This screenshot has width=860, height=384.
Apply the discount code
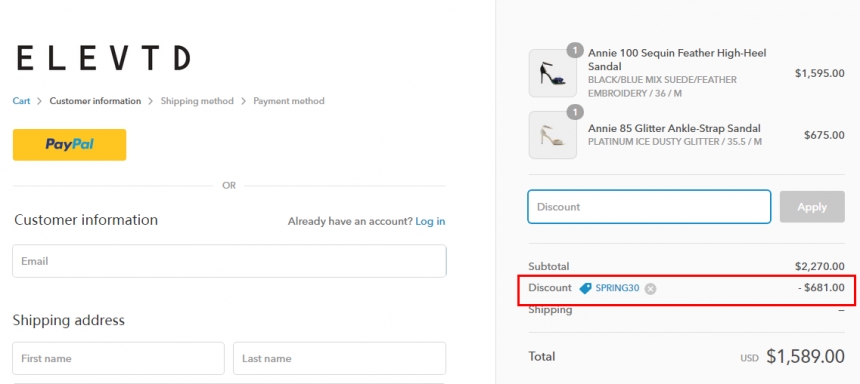point(812,207)
